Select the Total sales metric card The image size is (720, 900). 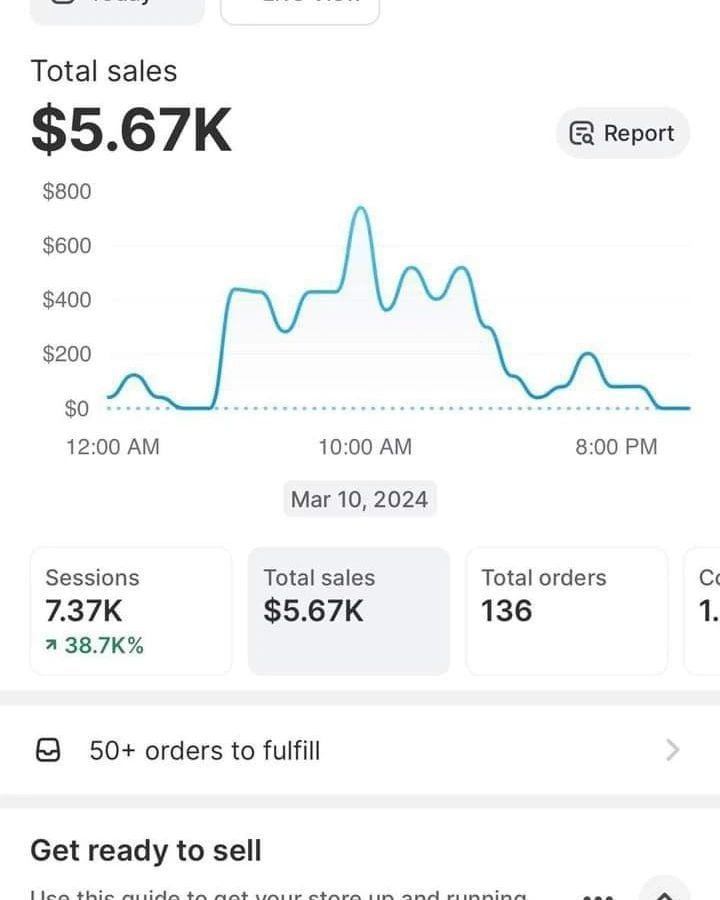coord(349,610)
